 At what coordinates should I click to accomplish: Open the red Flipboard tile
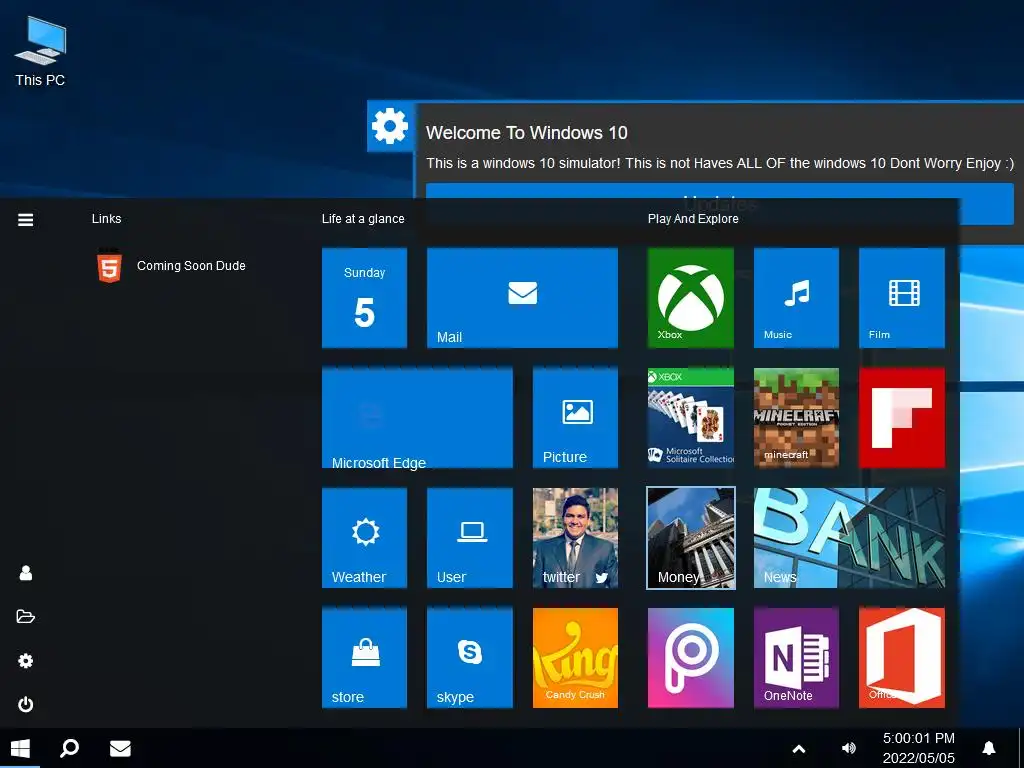901,418
